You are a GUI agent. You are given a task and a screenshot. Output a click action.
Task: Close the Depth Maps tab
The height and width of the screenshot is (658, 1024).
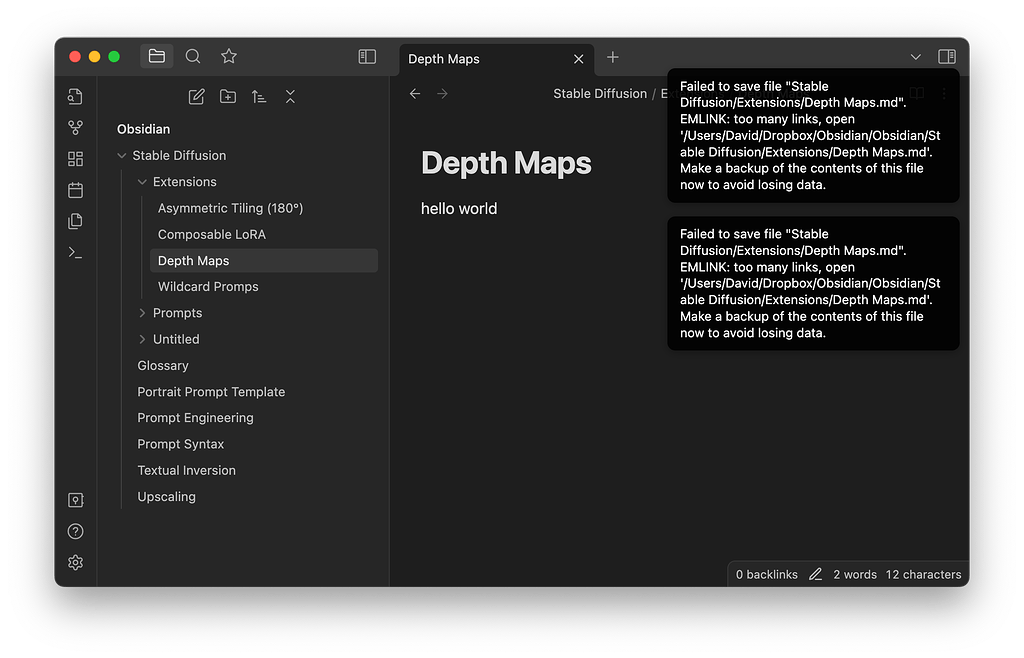tap(579, 59)
